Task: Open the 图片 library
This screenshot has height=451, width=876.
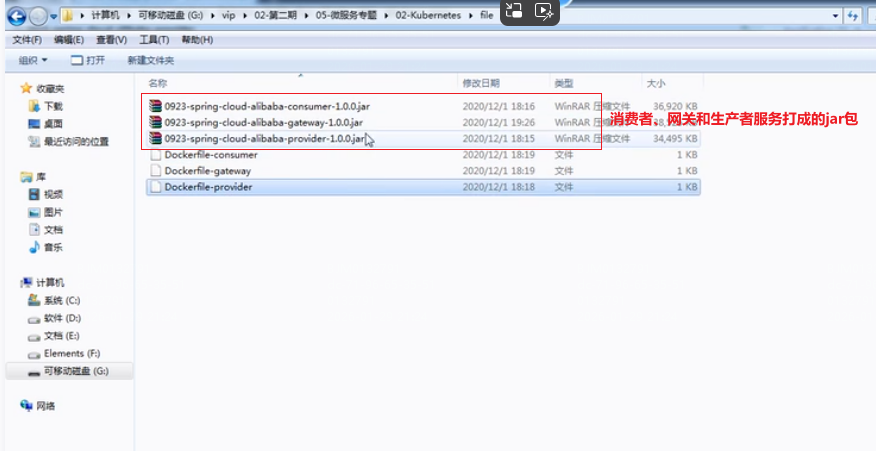Action: point(53,212)
